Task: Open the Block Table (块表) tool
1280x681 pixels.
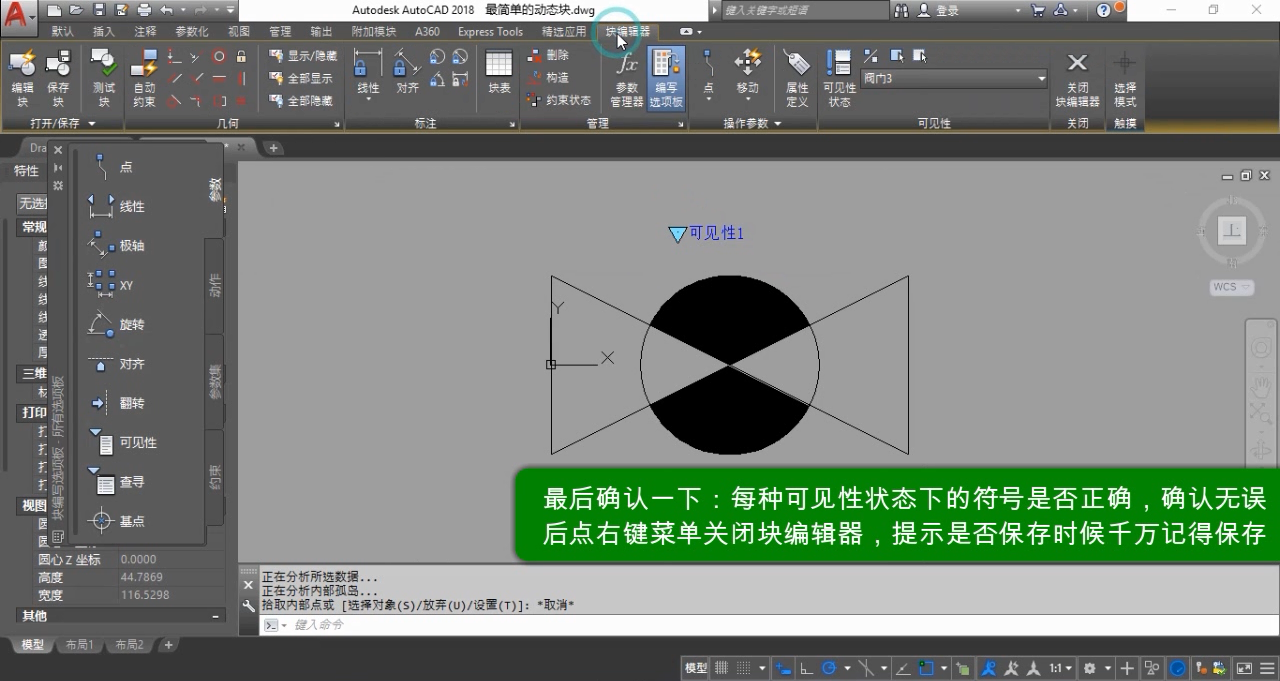Action: tap(499, 72)
